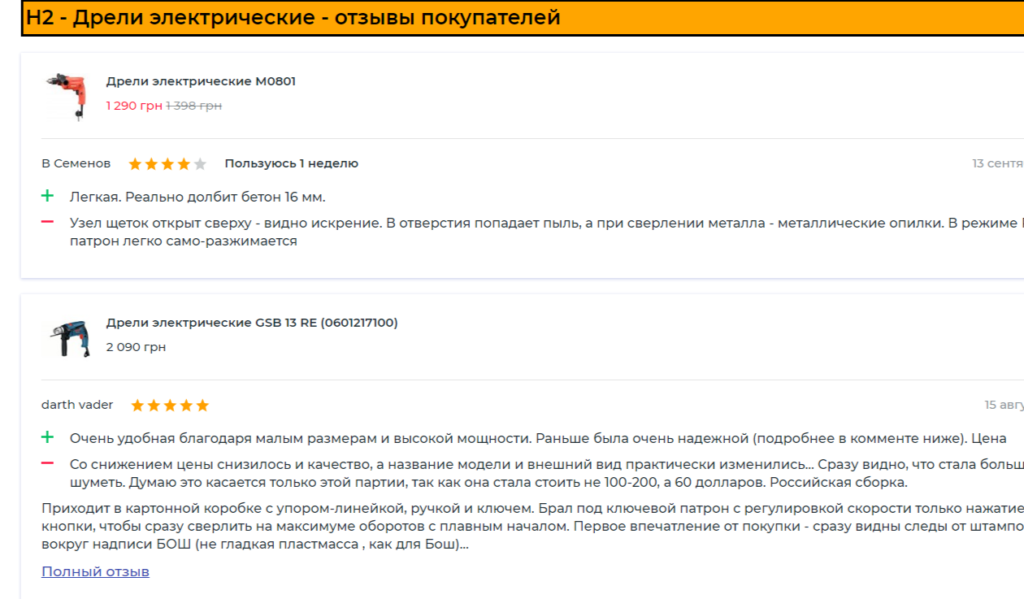
Task: Click the blue GSB 13 RE drill image
Action: [68, 338]
